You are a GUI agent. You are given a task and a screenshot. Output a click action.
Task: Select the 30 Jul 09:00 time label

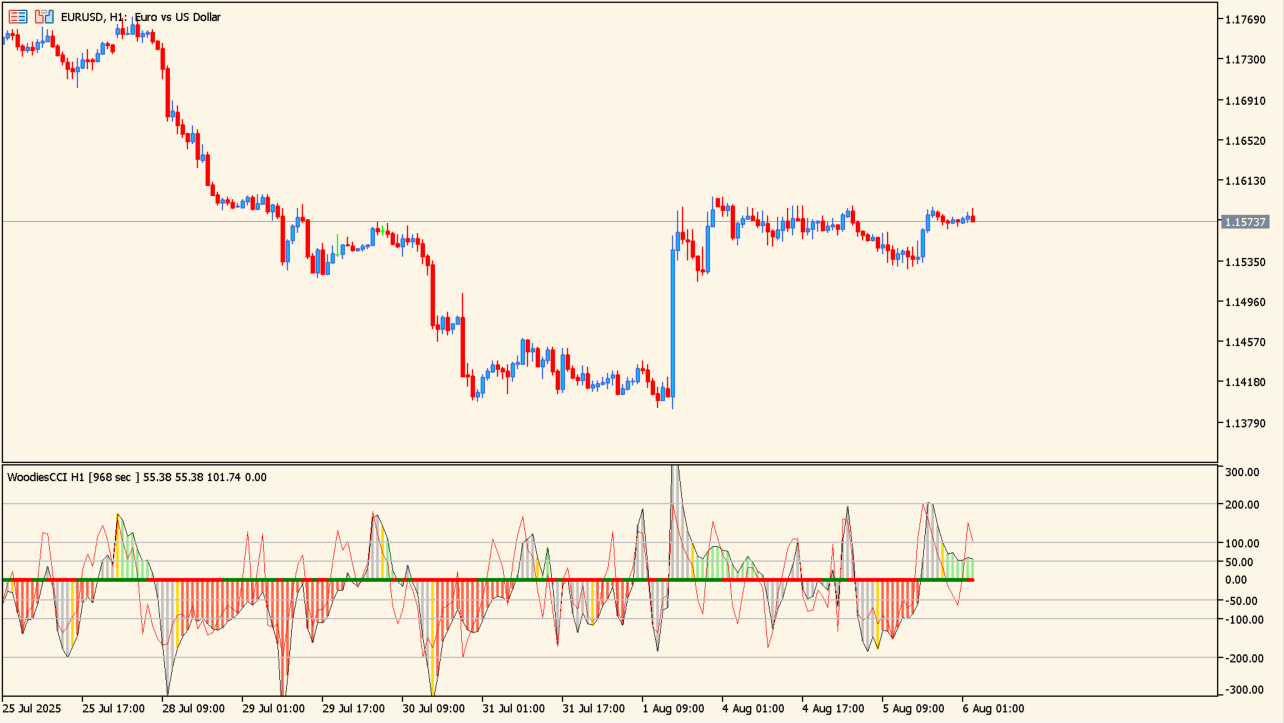pyautogui.click(x=431, y=708)
